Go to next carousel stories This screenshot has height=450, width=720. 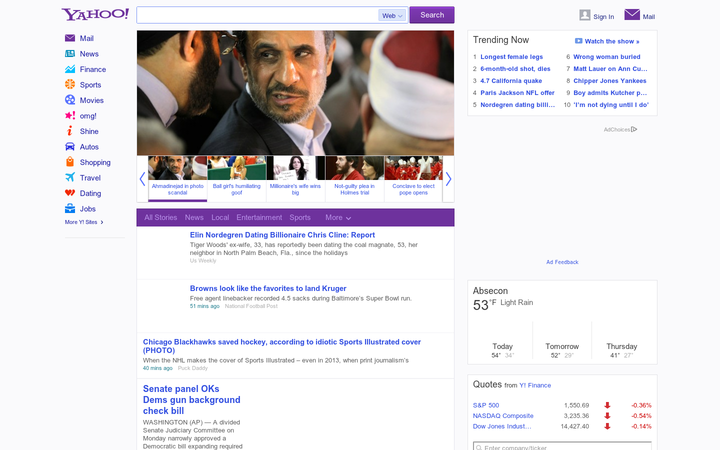[x=449, y=179]
